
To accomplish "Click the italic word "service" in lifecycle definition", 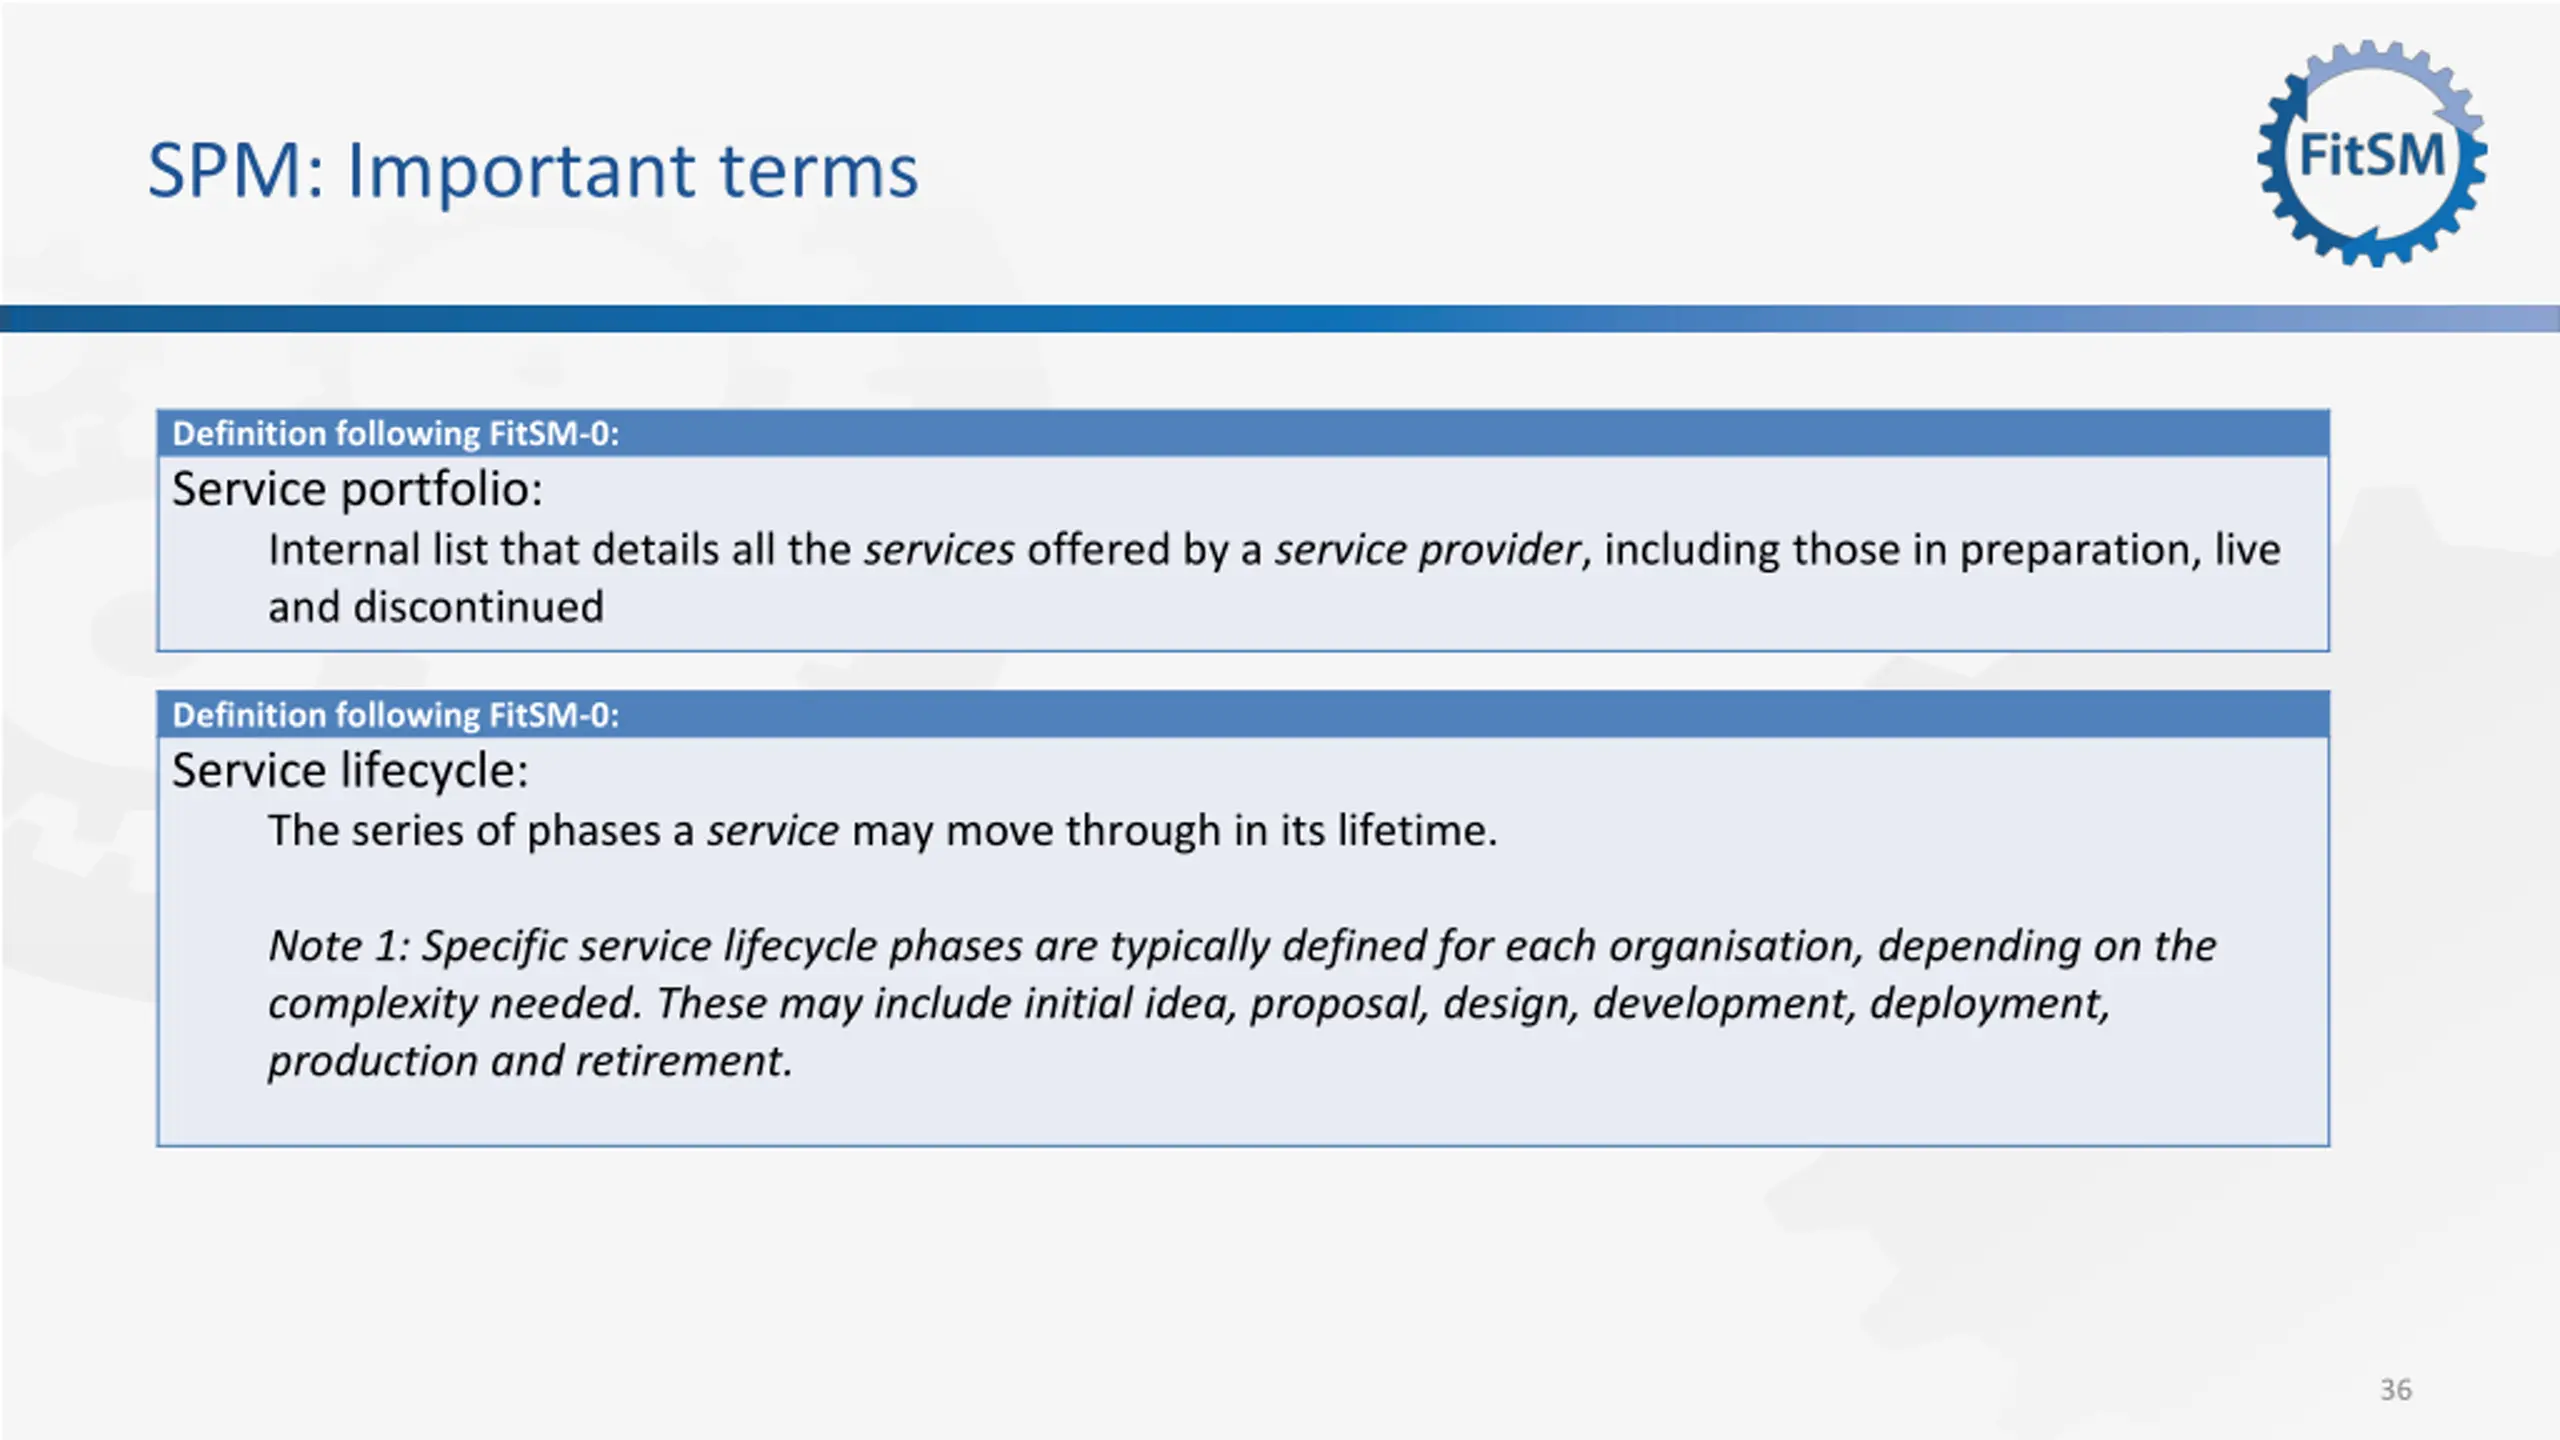I will pos(772,832).
